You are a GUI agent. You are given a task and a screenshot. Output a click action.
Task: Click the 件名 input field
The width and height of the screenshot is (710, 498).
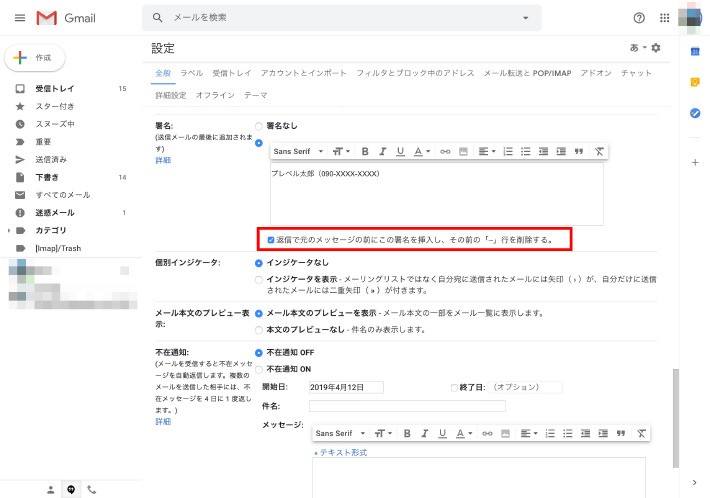tap(407, 406)
